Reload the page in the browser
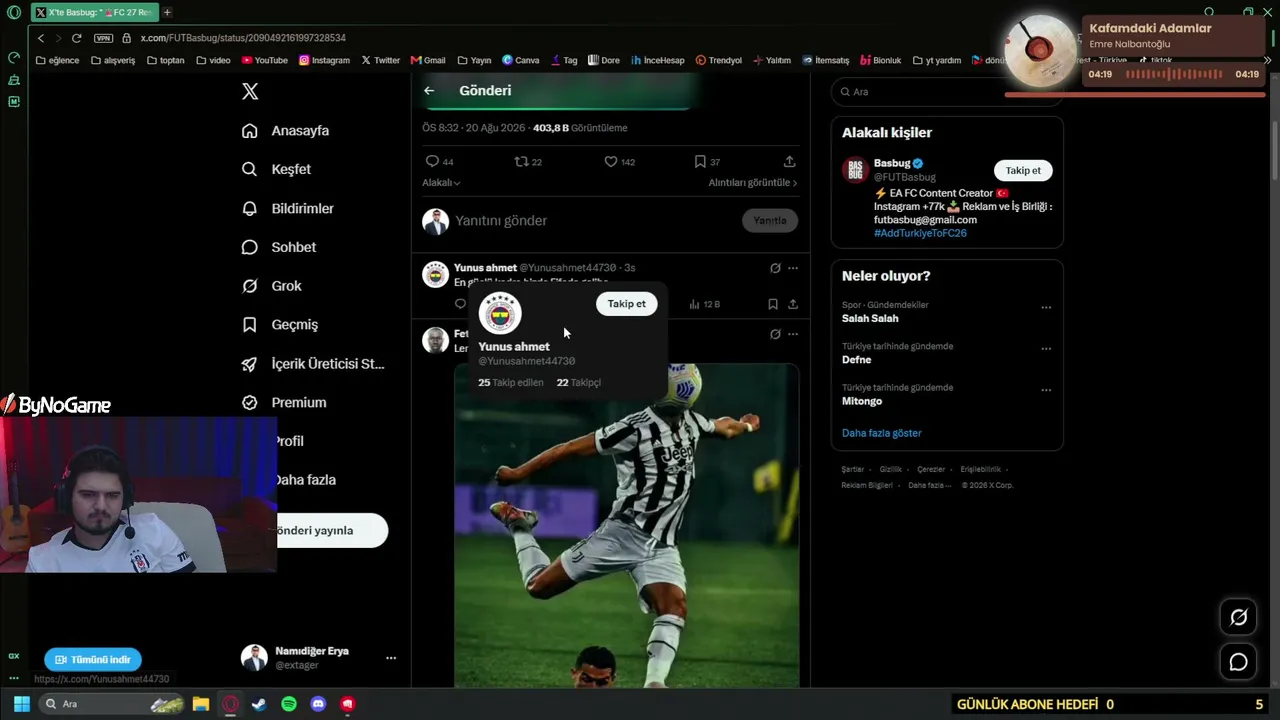Viewport: 1280px width, 720px height. coord(76,38)
